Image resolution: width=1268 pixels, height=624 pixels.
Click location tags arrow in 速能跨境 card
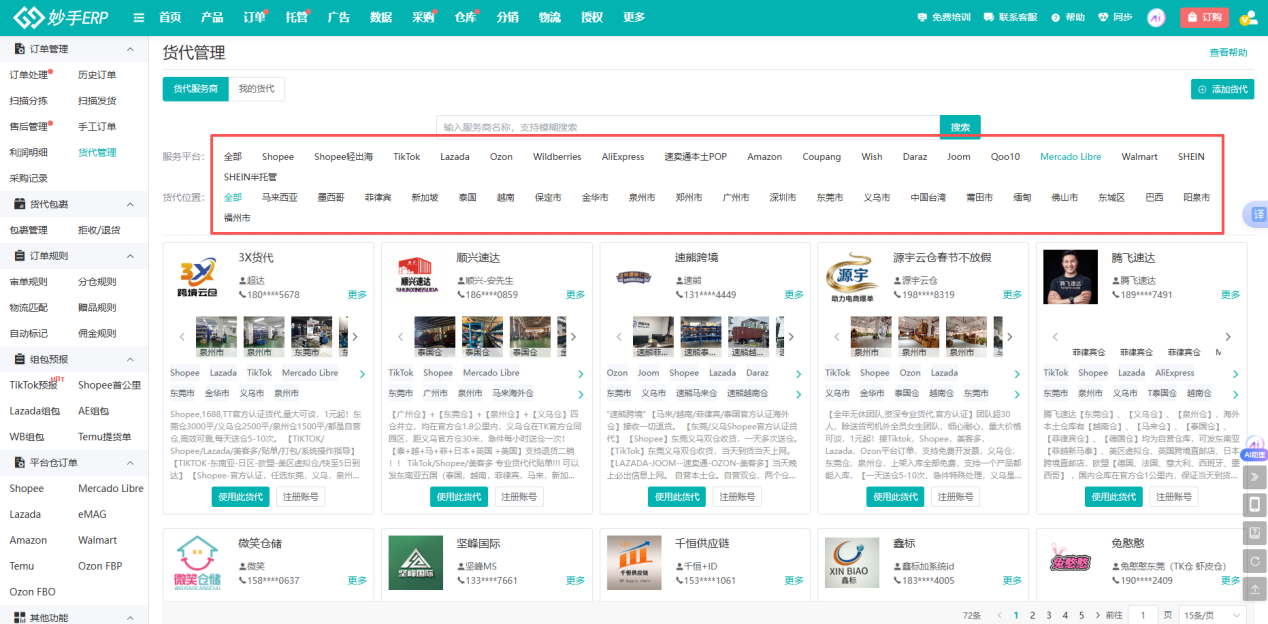pyautogui.click(x=800, y=394)
